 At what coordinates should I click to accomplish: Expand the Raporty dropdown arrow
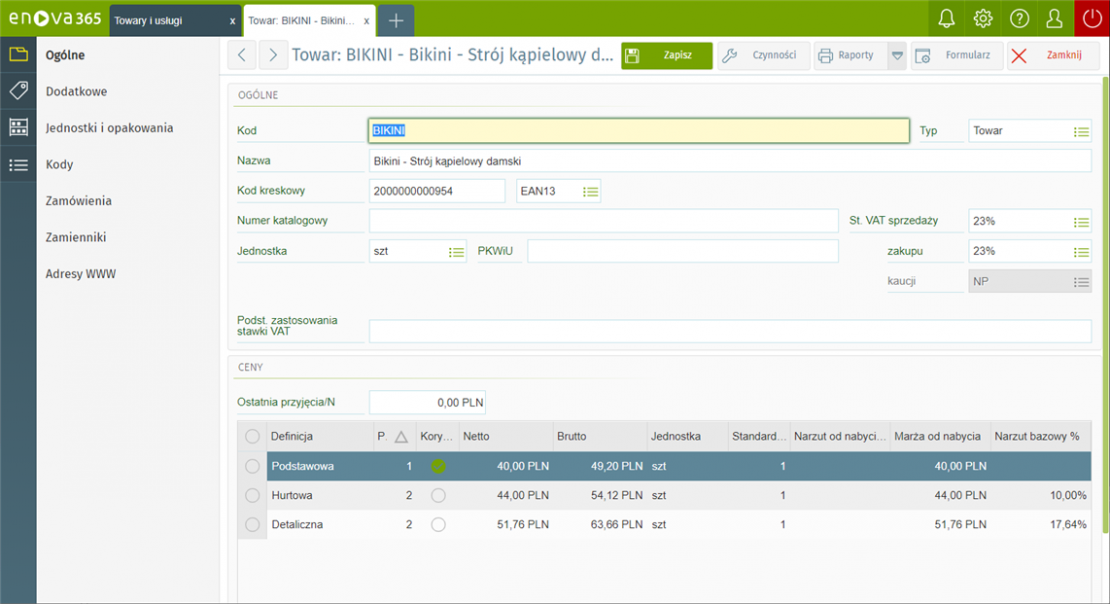pyautogui.click(x=896, y=56)
